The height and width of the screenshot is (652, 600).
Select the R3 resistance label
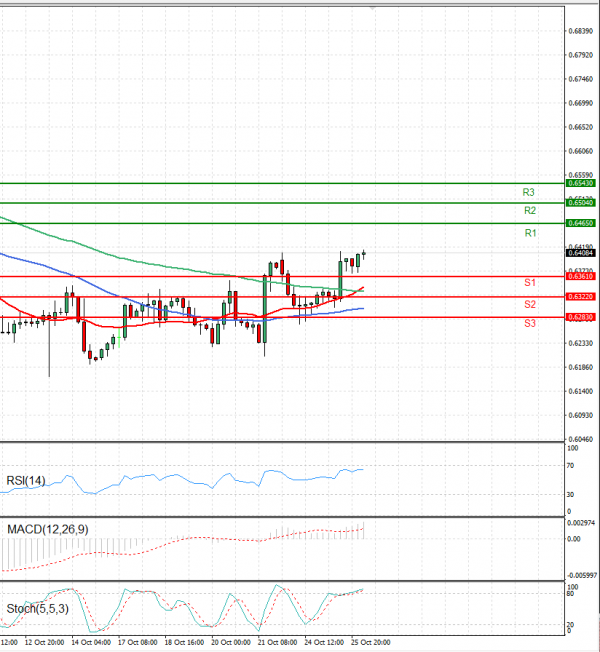529,192
